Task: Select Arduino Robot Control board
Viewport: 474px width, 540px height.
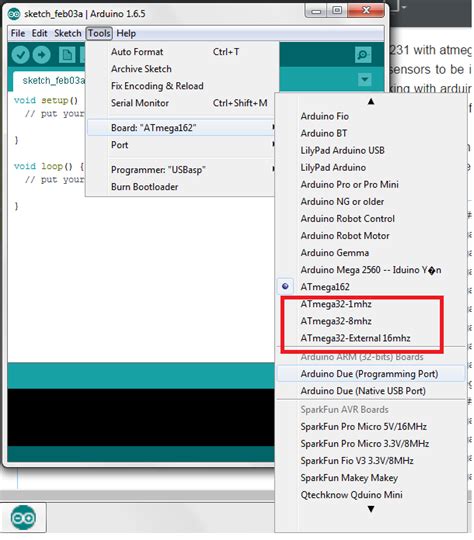Action: pos(371,219)
